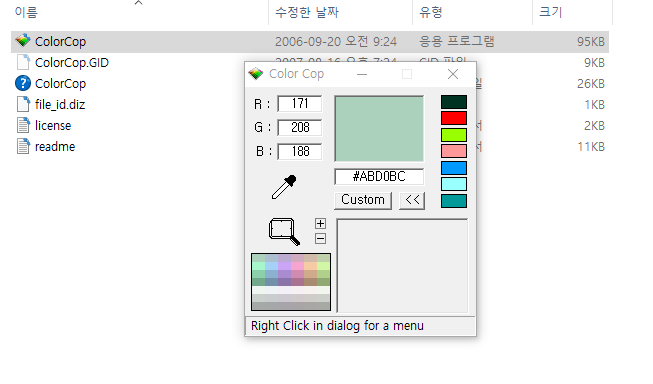The image size is (653, 384).
Task: Choose the blue history swatch
Action: 454,168
